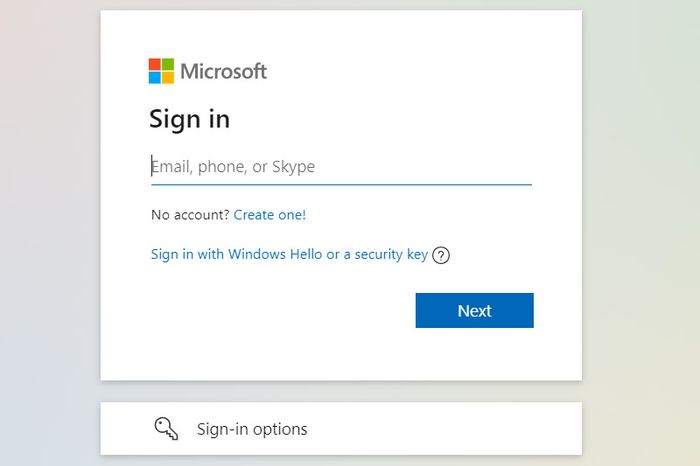Click the No account? text
This screenshot has width=700, height=466.
(x=190, y=215)
